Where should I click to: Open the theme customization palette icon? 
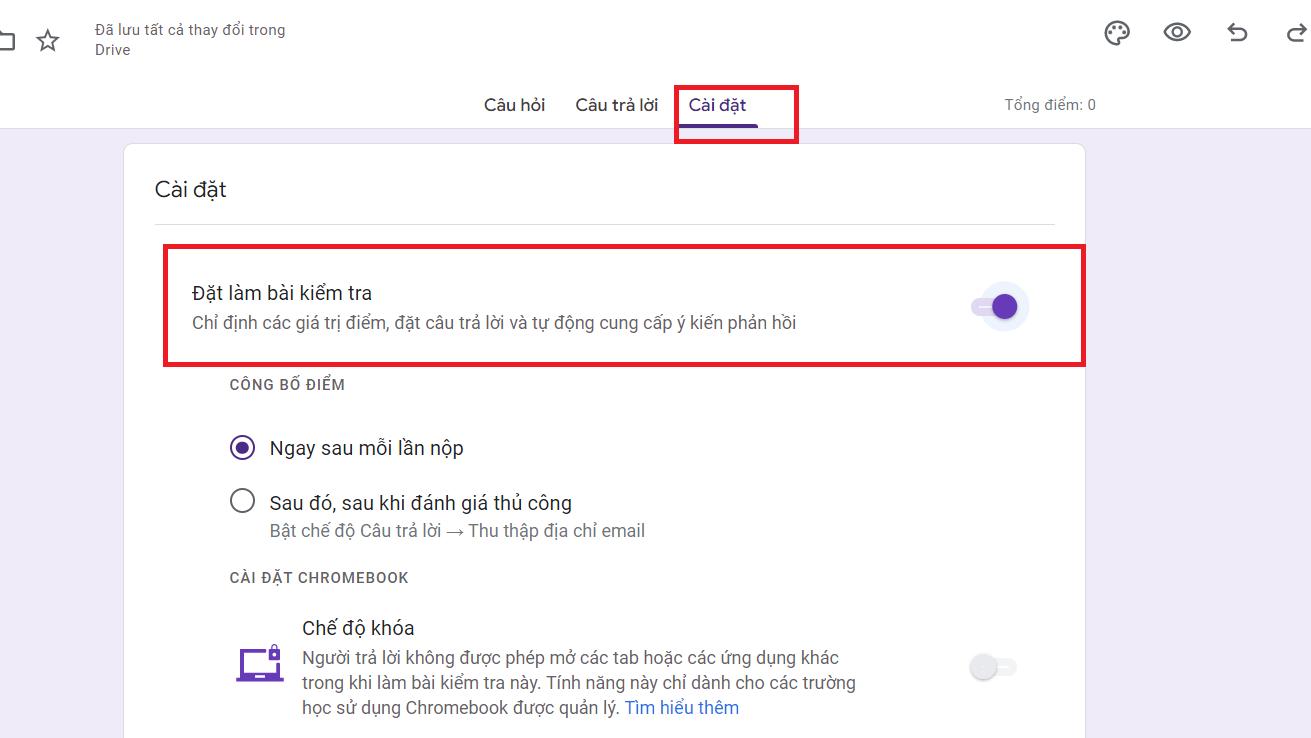click(1116, 33)
